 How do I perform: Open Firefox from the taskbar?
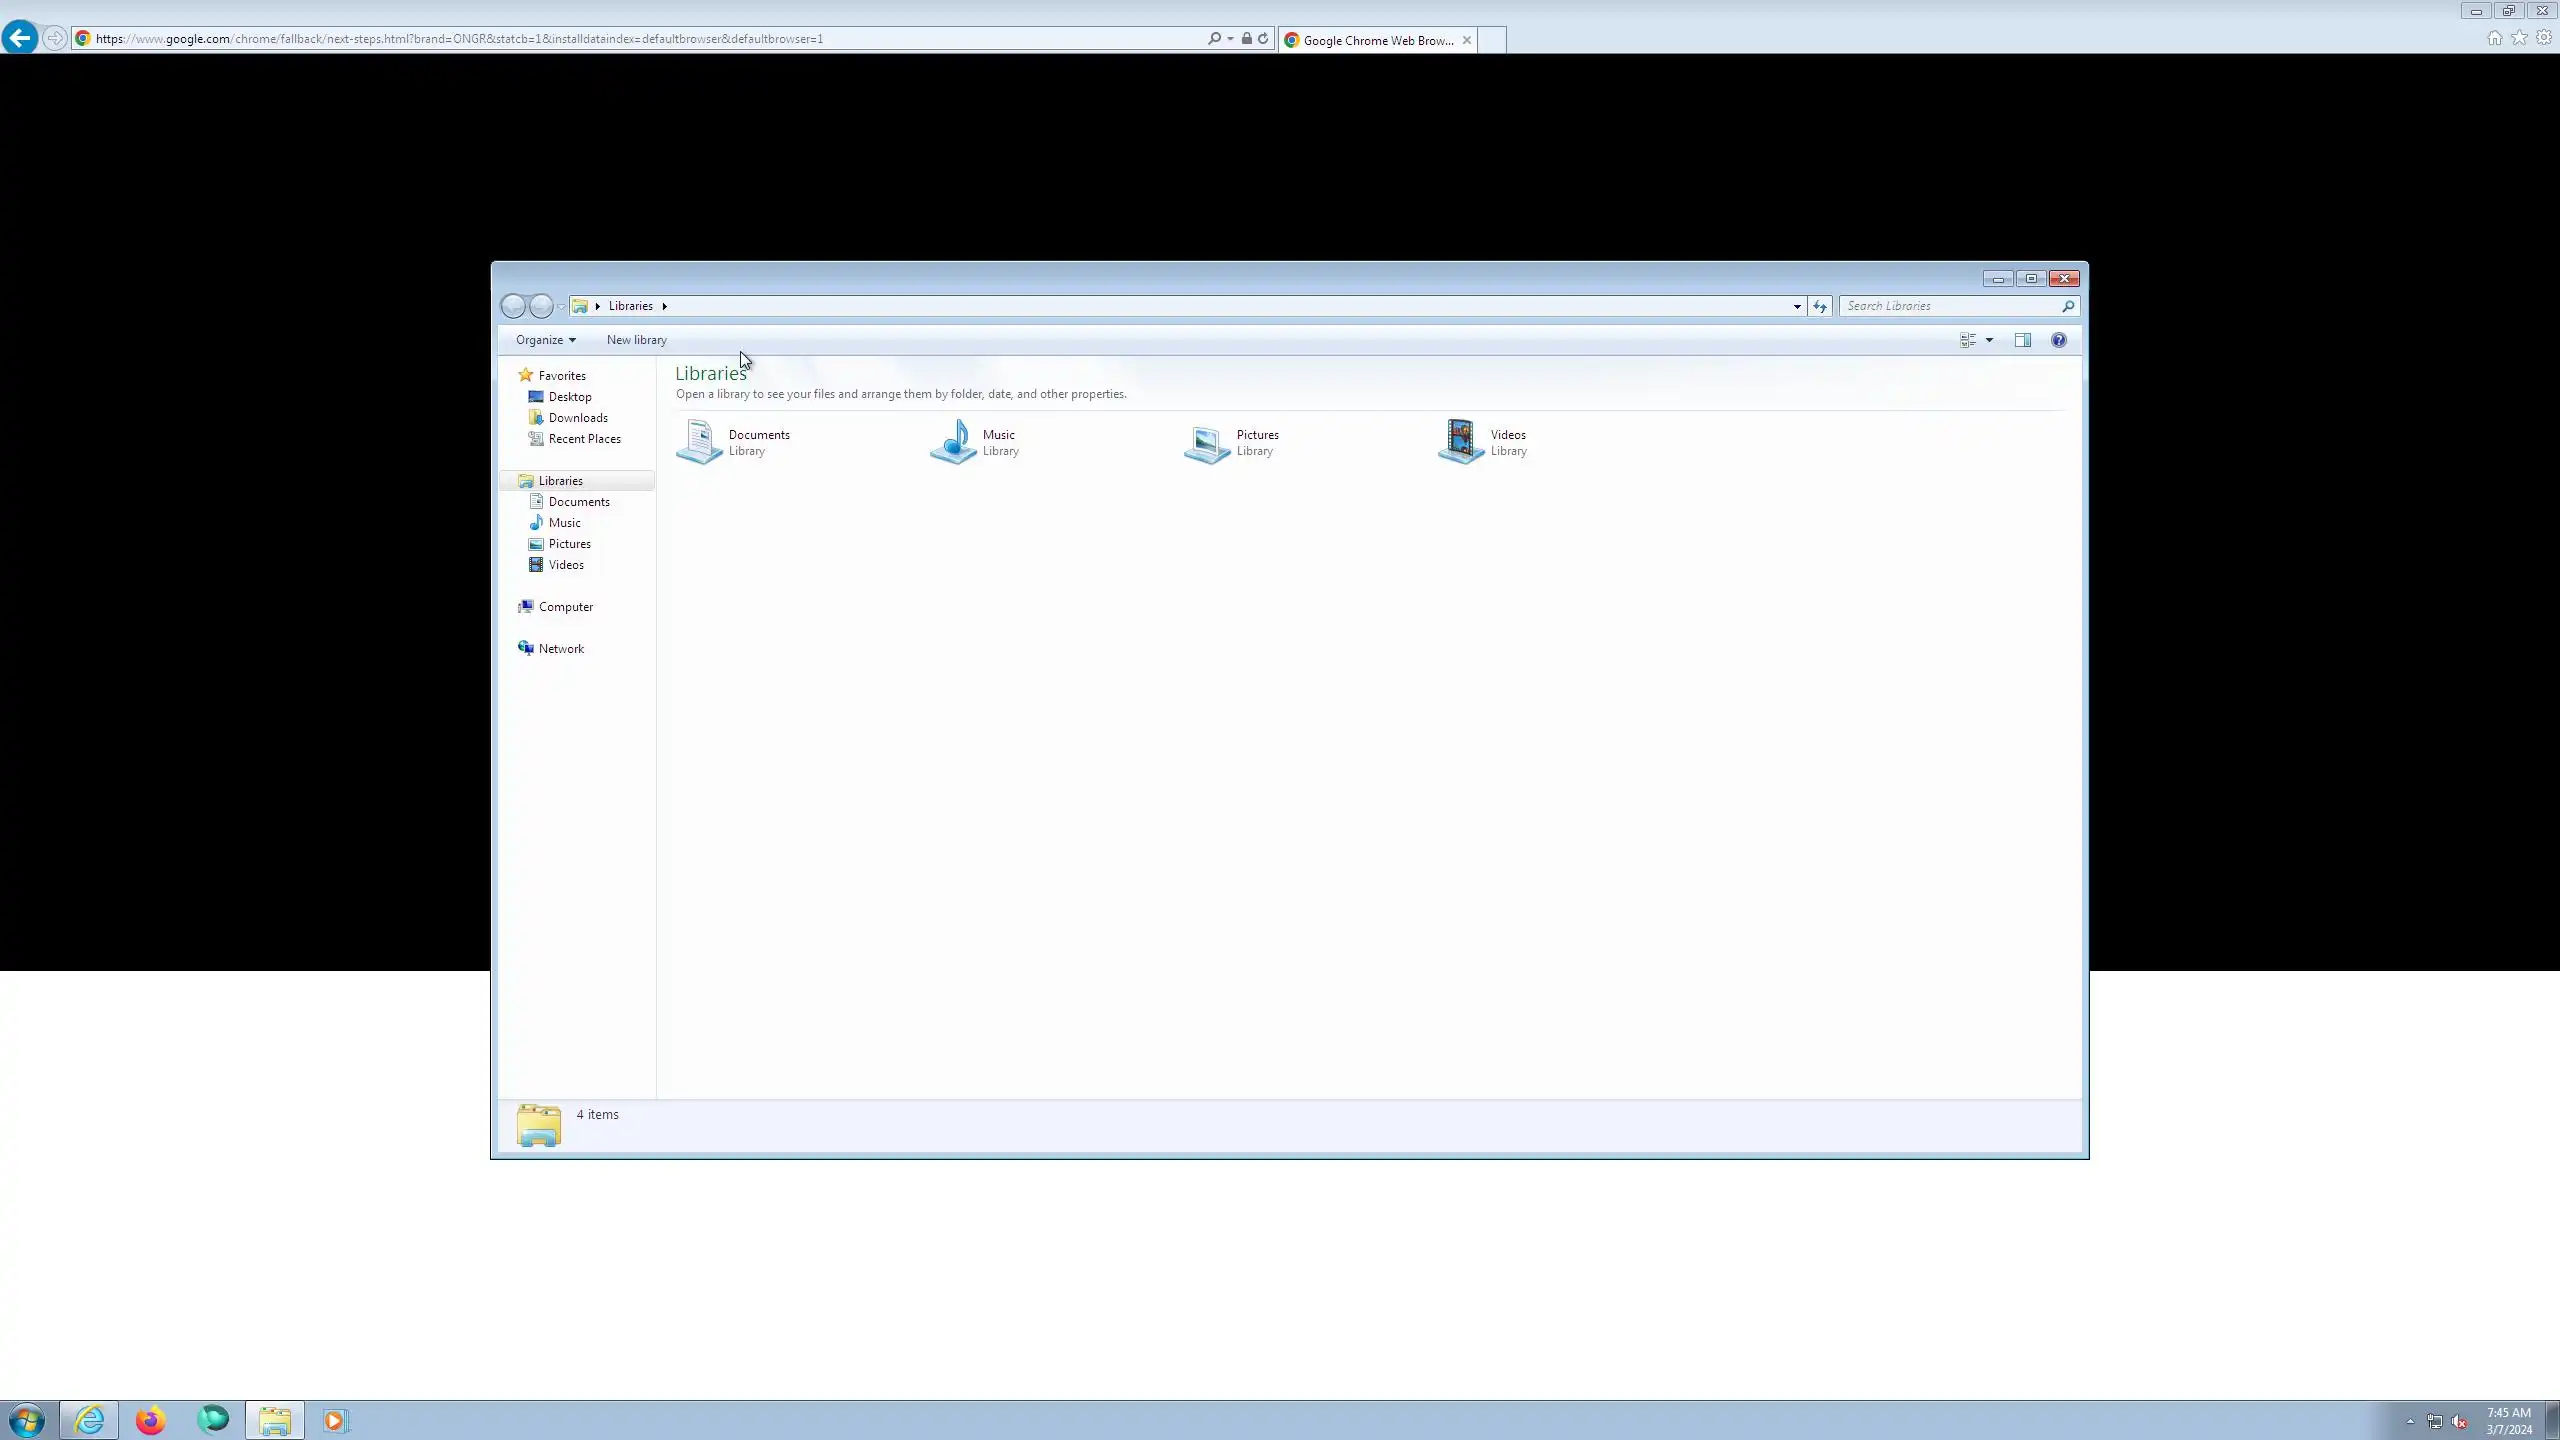point(150,1420)
